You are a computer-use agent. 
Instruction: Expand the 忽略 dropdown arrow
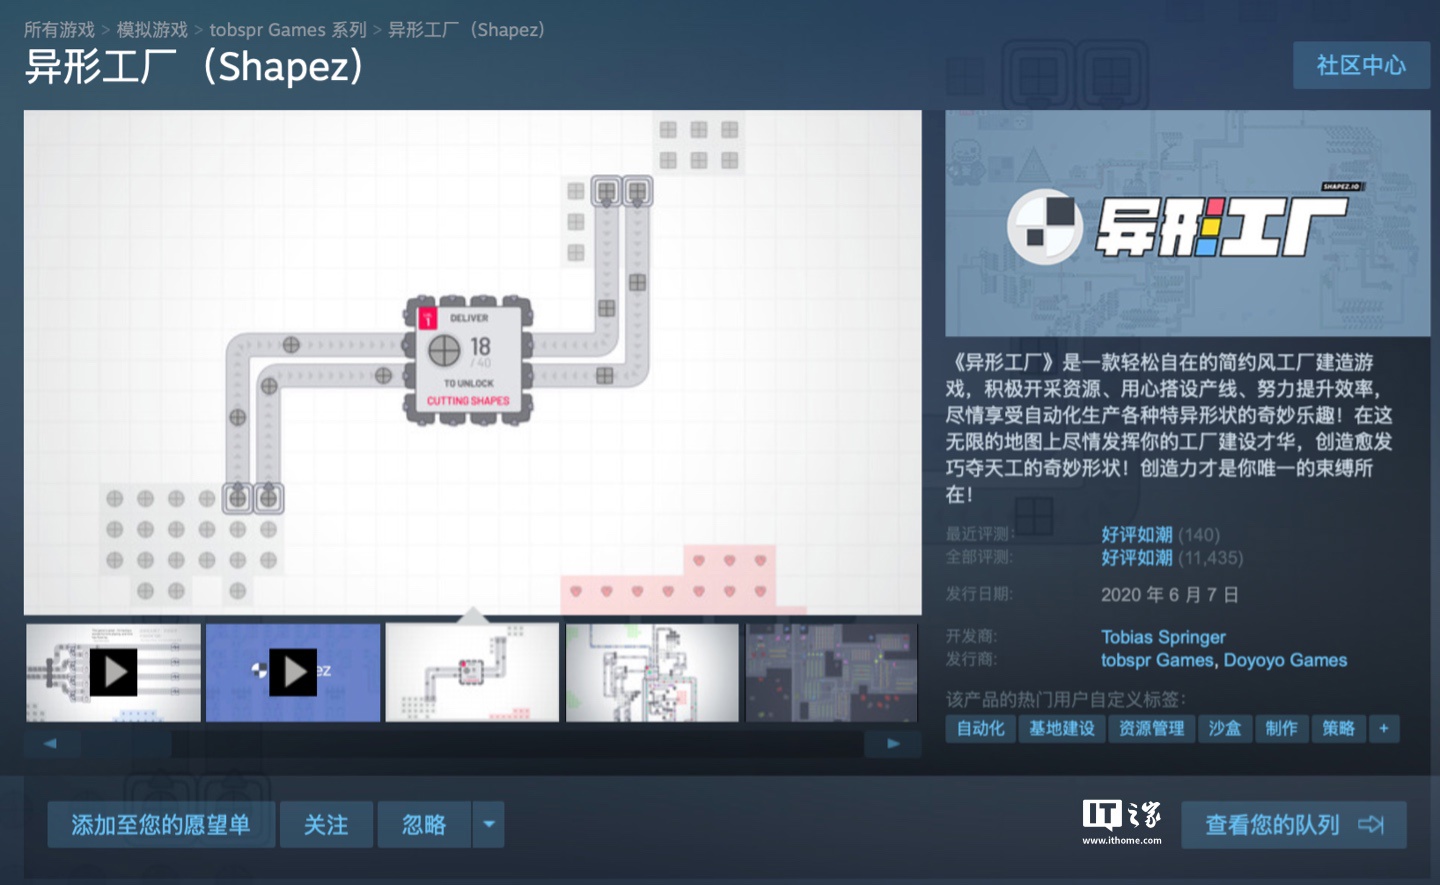[x=489, y=825]
